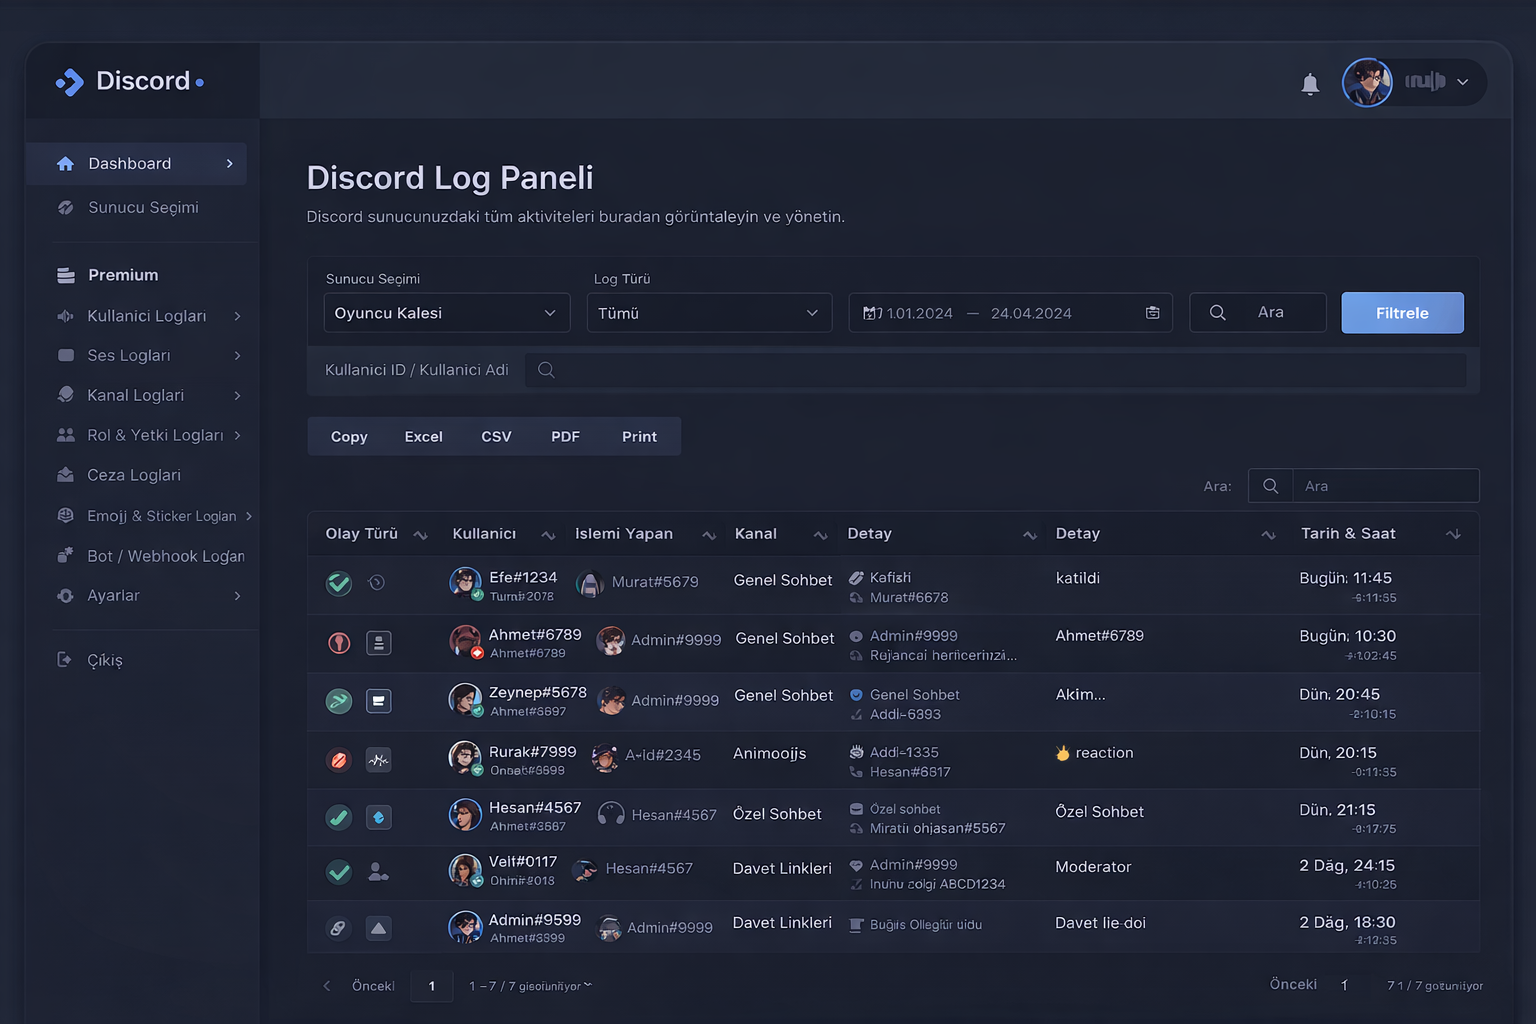Click the Dashboard home icon
The width and height of the screenshot is (1536, 1024).
pyautogui.click(x=65, y=164)
